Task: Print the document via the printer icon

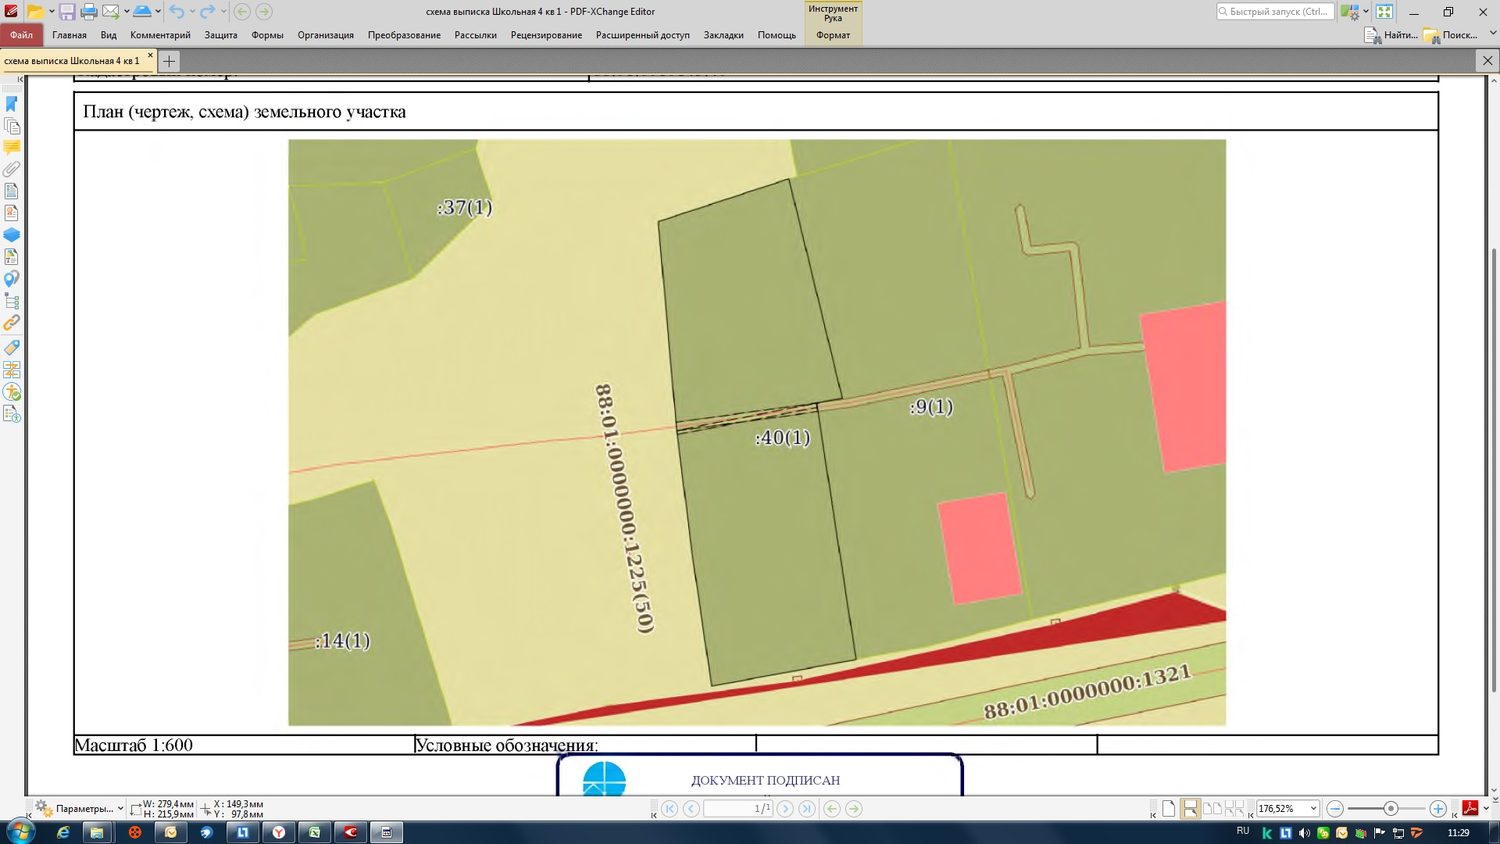Action: [x=88, y=12]
